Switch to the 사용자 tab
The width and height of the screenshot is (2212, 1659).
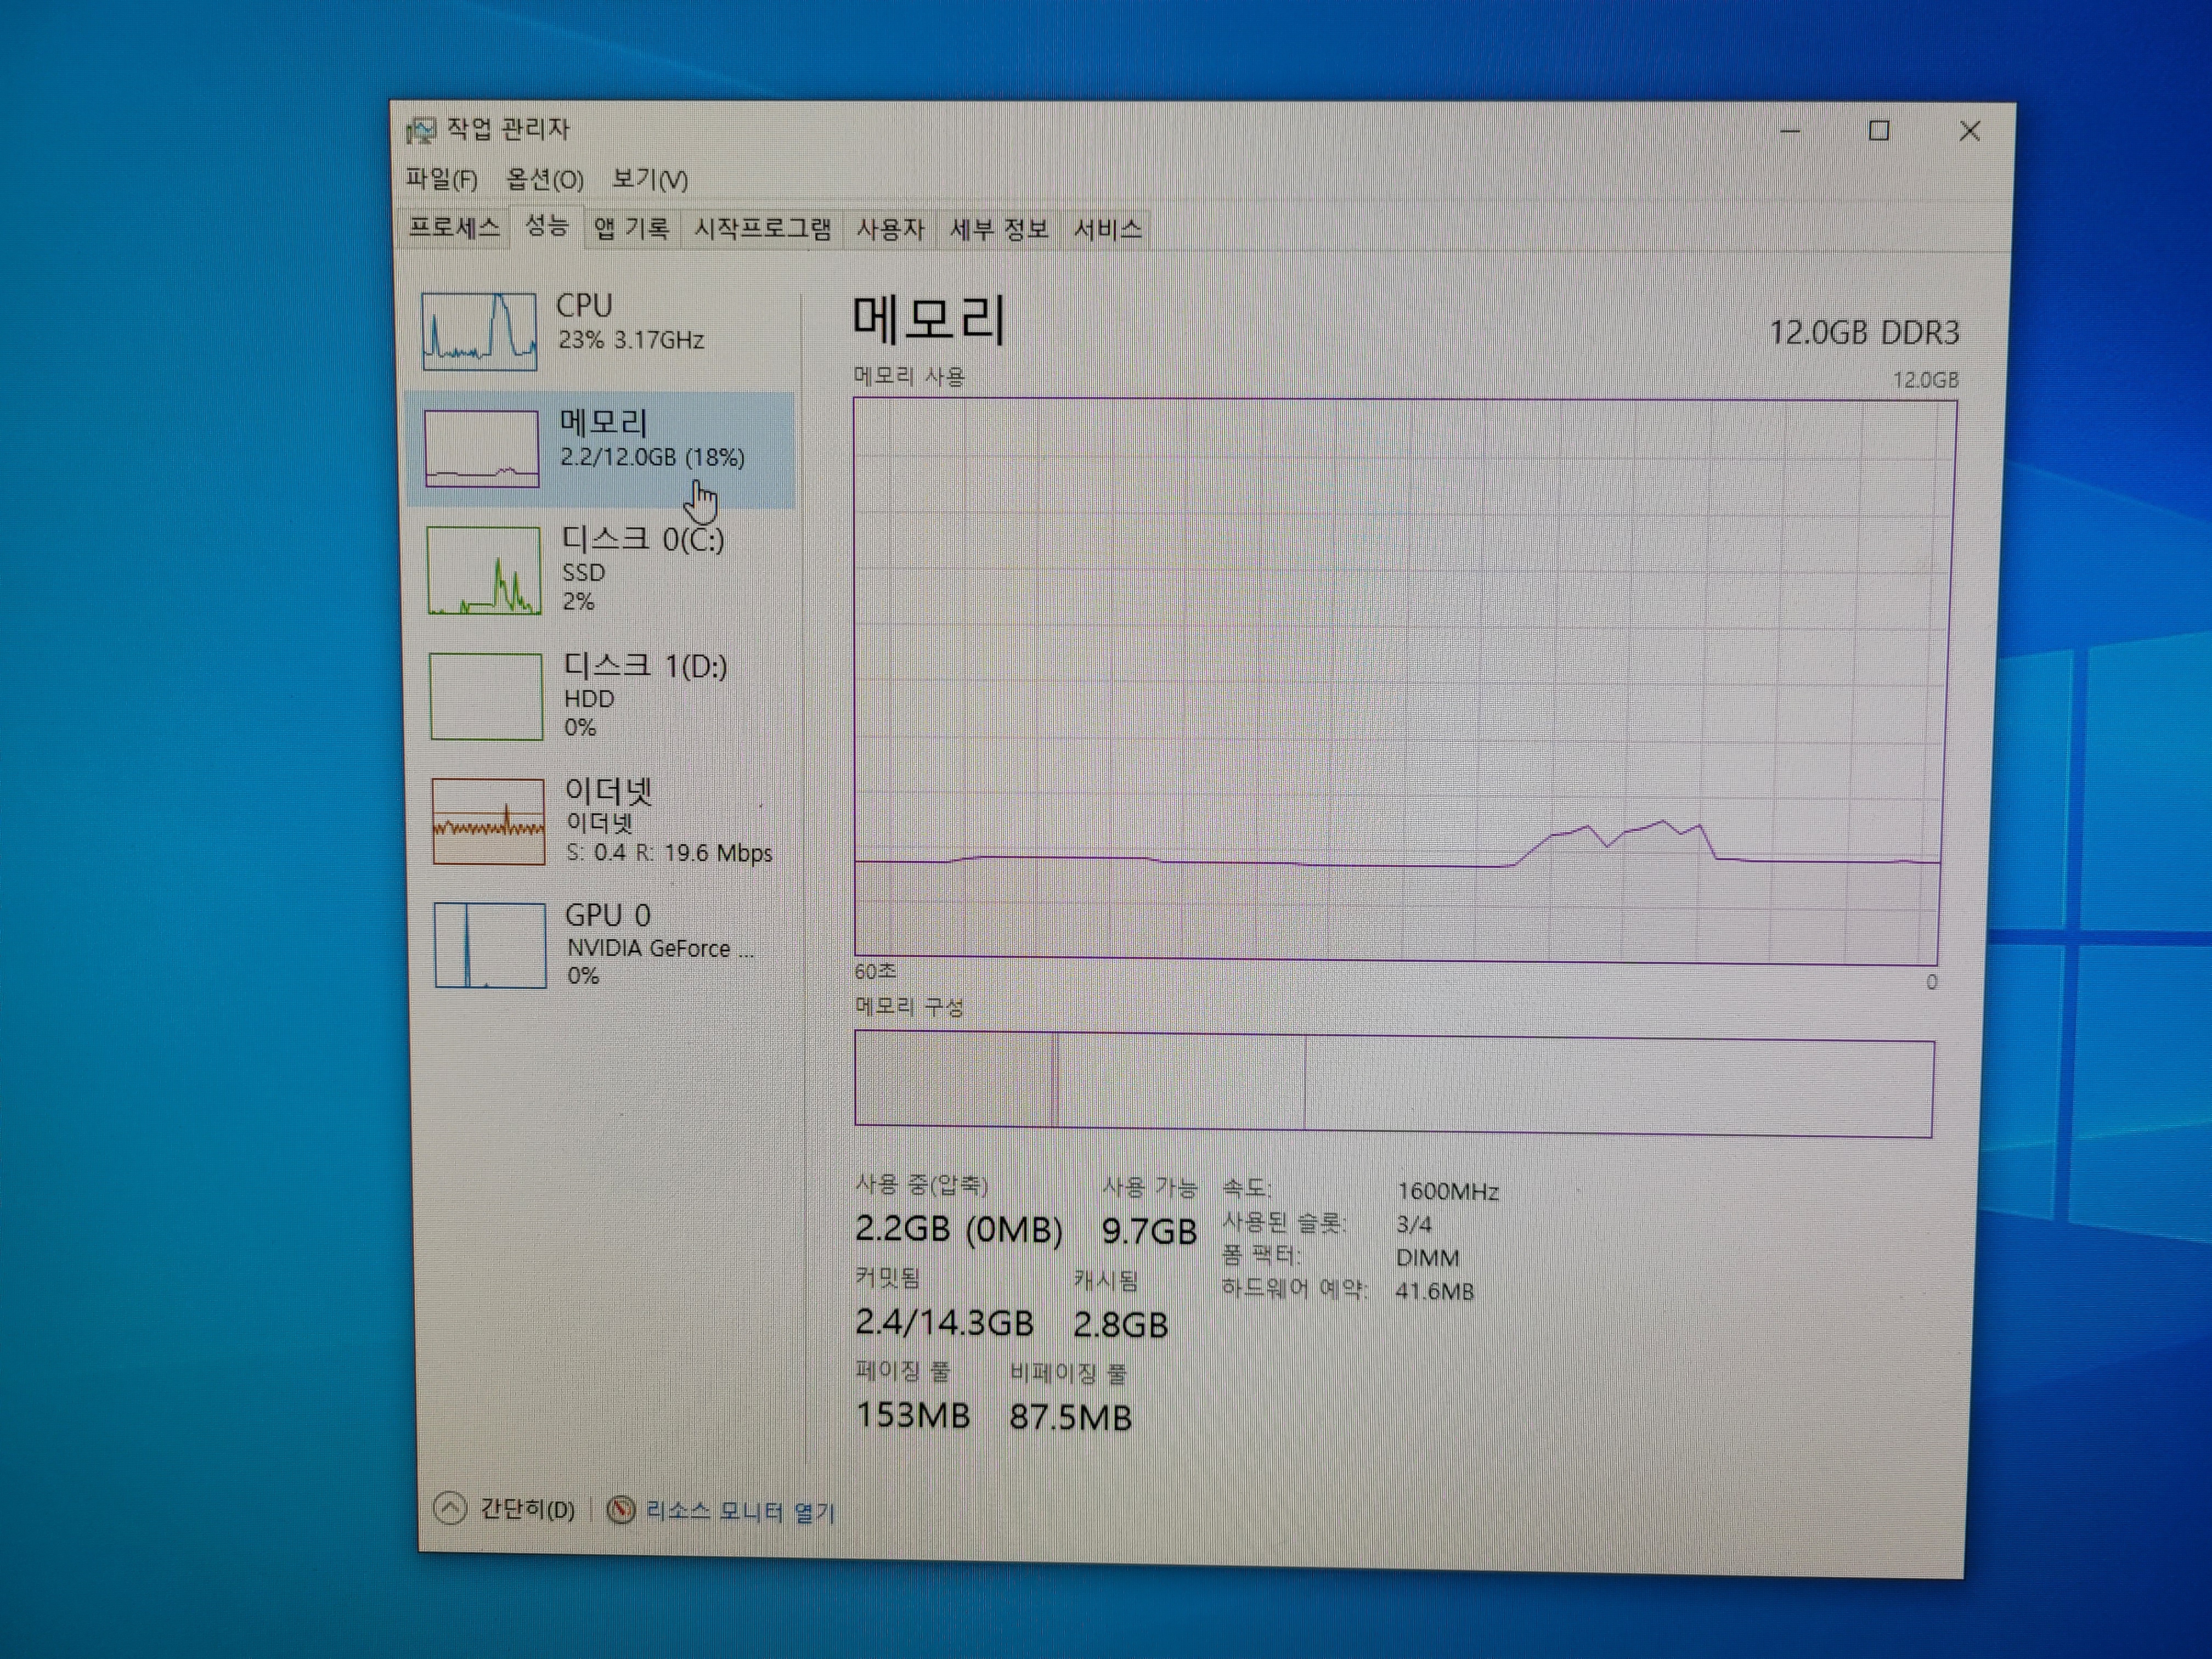pyautogui.click(x=889, y=229)
